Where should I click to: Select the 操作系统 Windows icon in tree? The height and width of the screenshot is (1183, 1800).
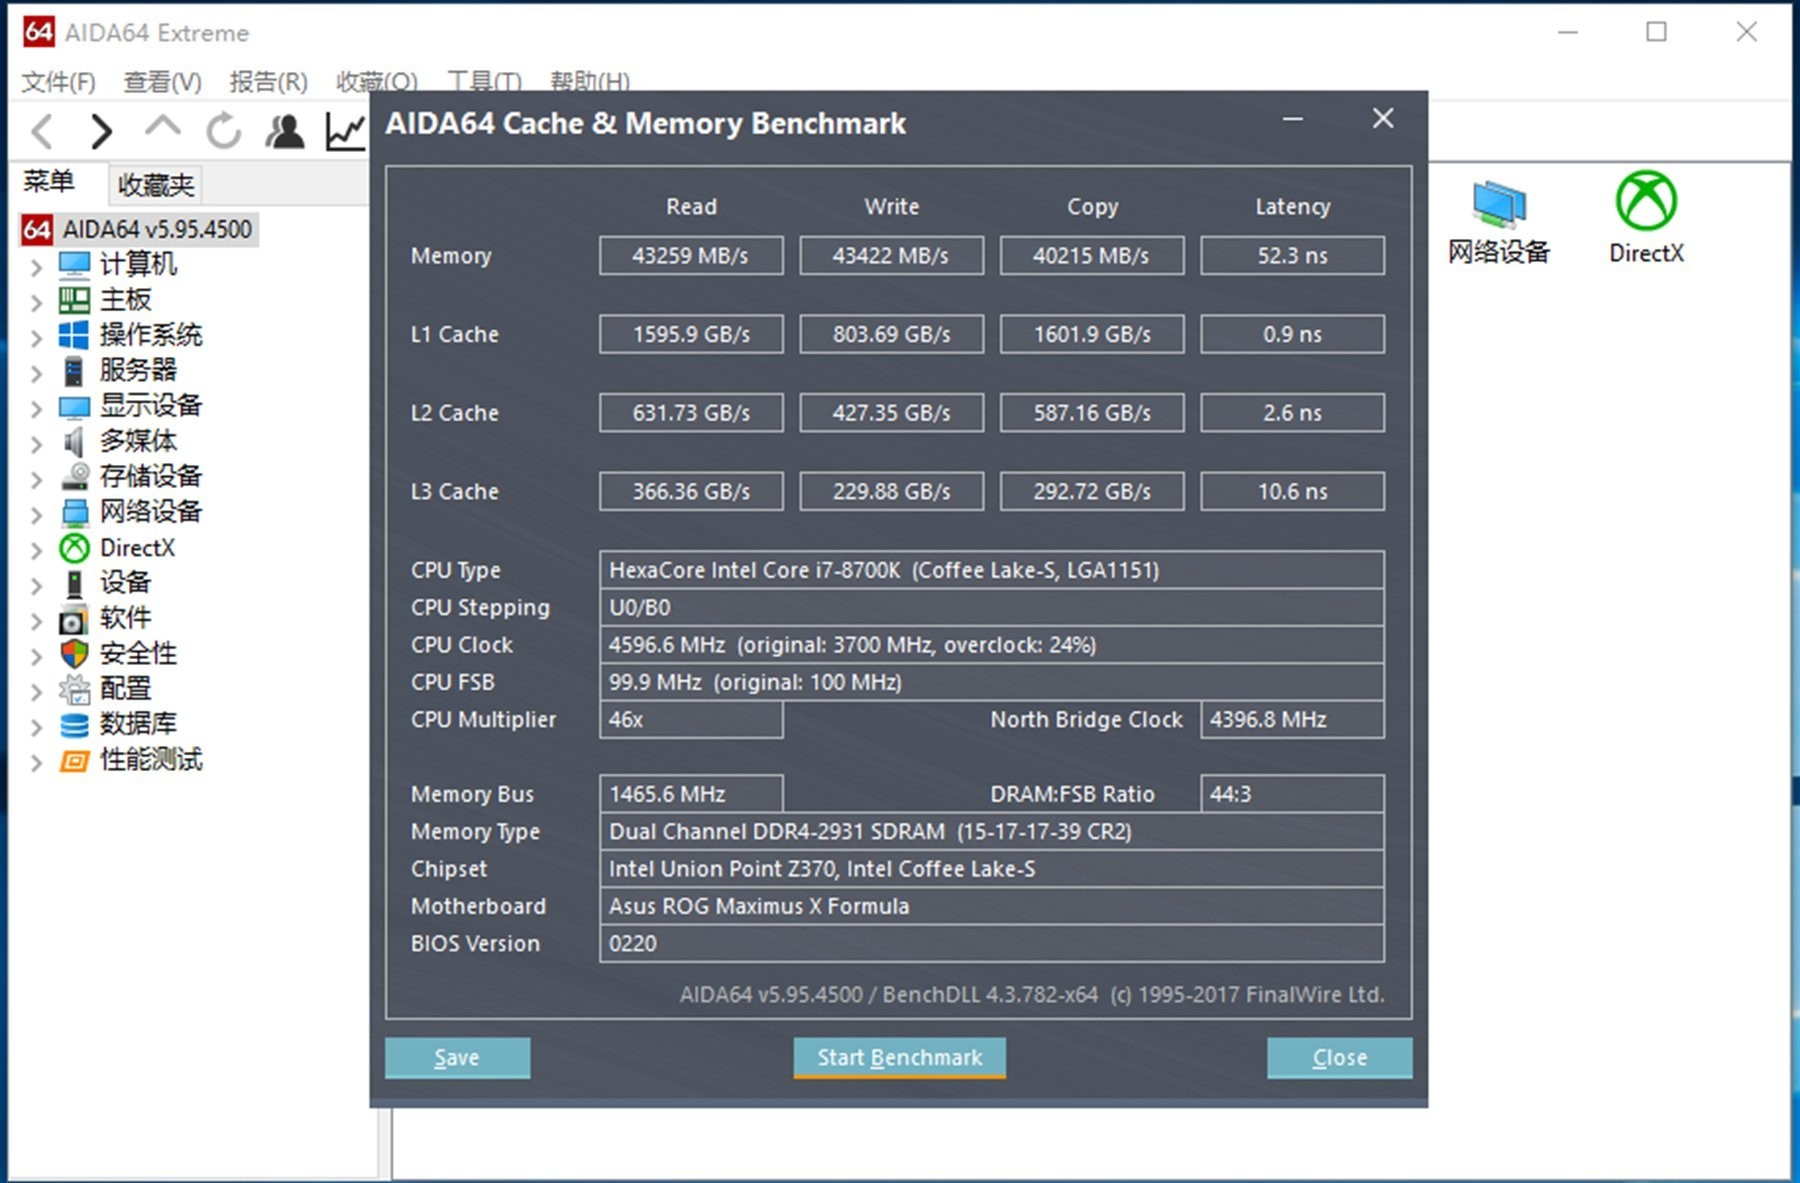click(74, 335)
